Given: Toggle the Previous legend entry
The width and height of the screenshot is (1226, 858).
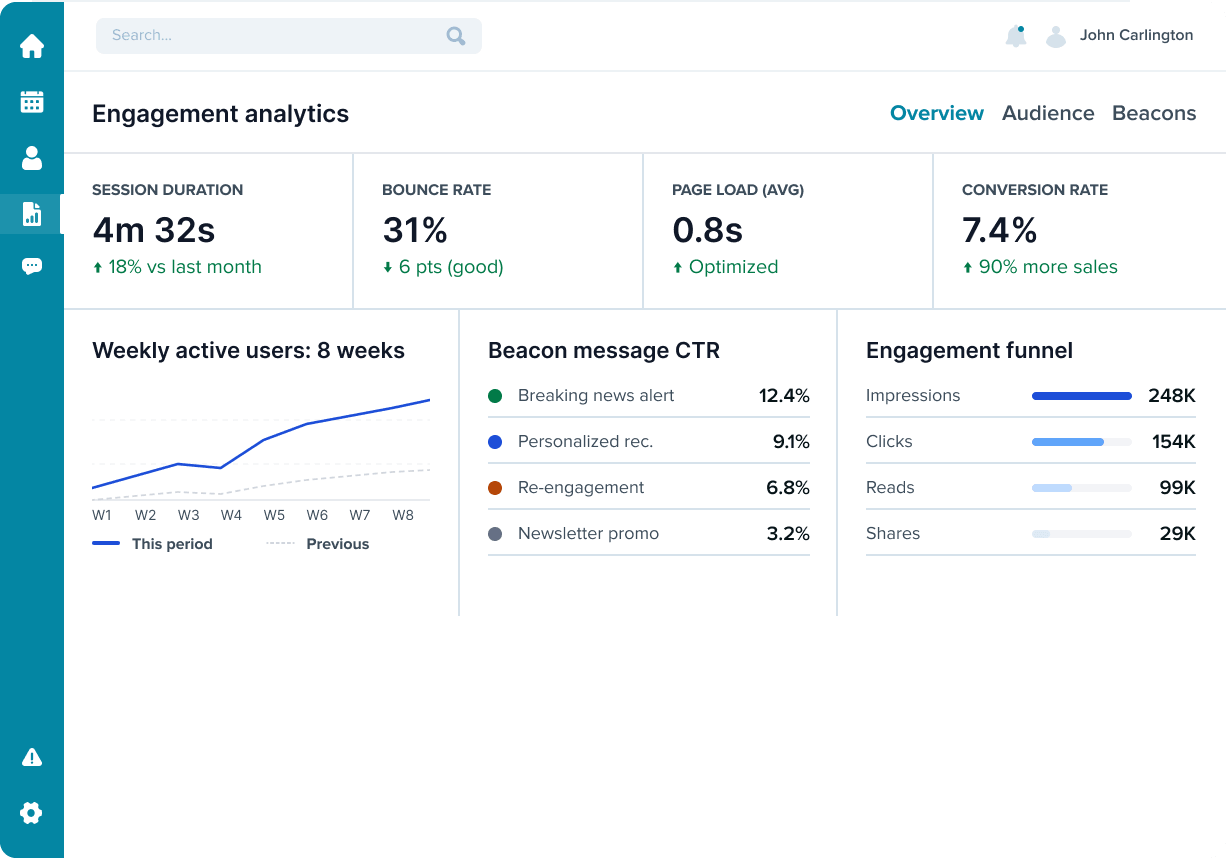Looking at the screenshot, I should [x=318, y=544].
